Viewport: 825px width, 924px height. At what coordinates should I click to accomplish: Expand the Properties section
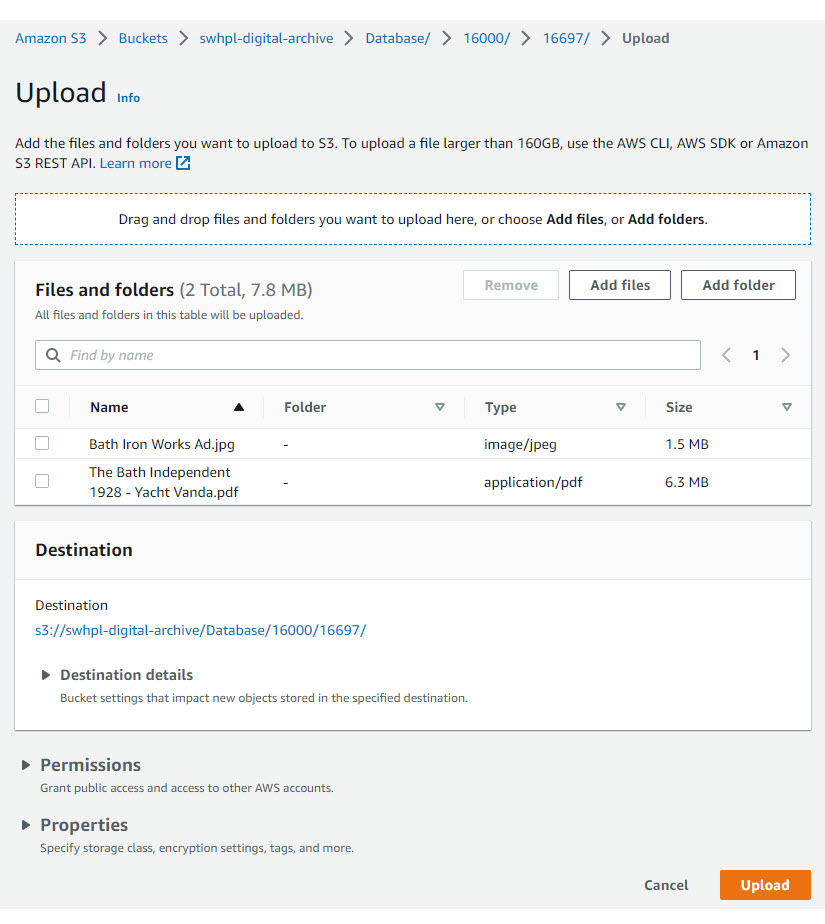click(25, 825)
